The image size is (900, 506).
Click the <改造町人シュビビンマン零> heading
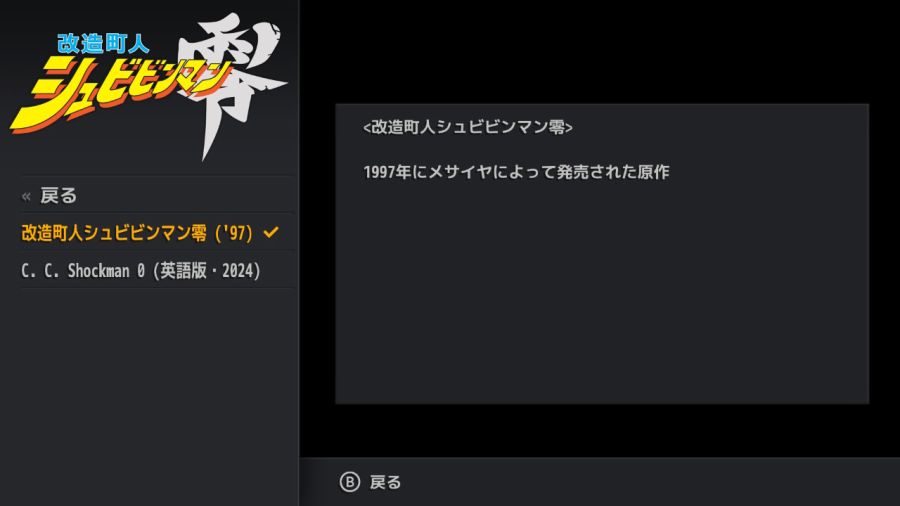[468, 127]
